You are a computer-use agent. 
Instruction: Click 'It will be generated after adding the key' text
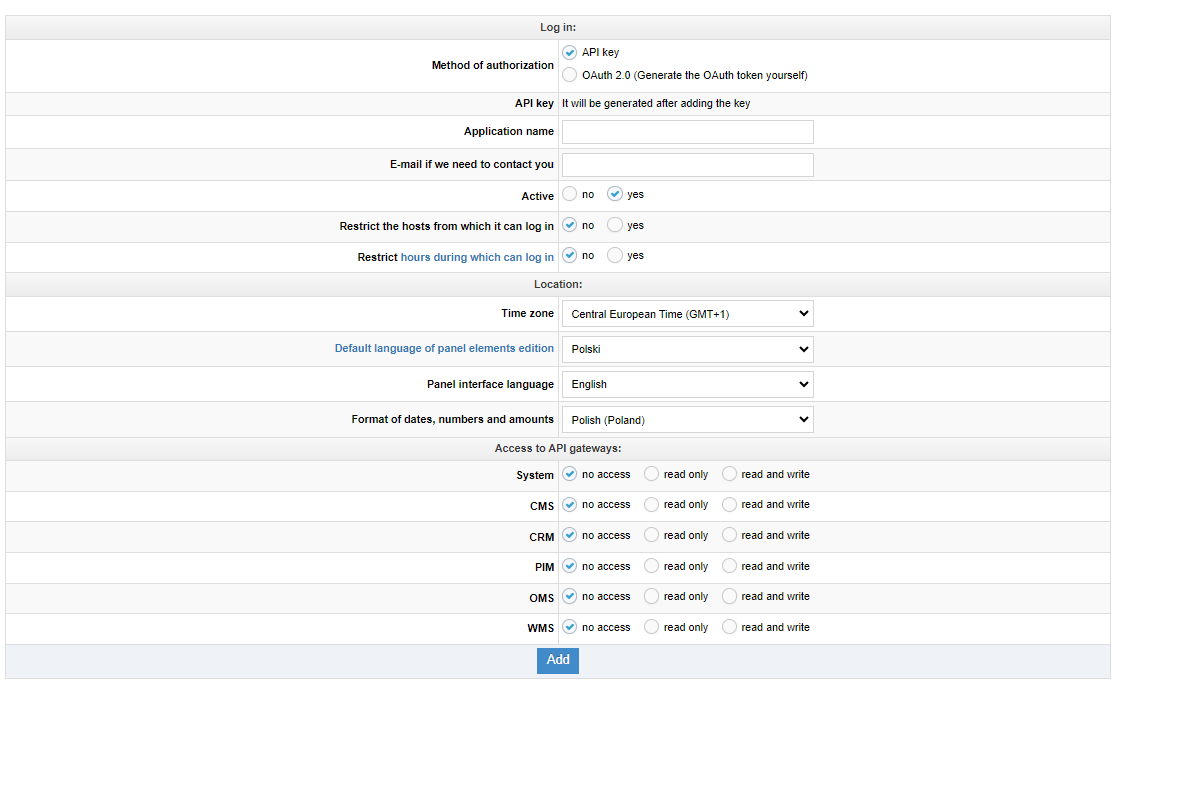click(x=656, y=103)
